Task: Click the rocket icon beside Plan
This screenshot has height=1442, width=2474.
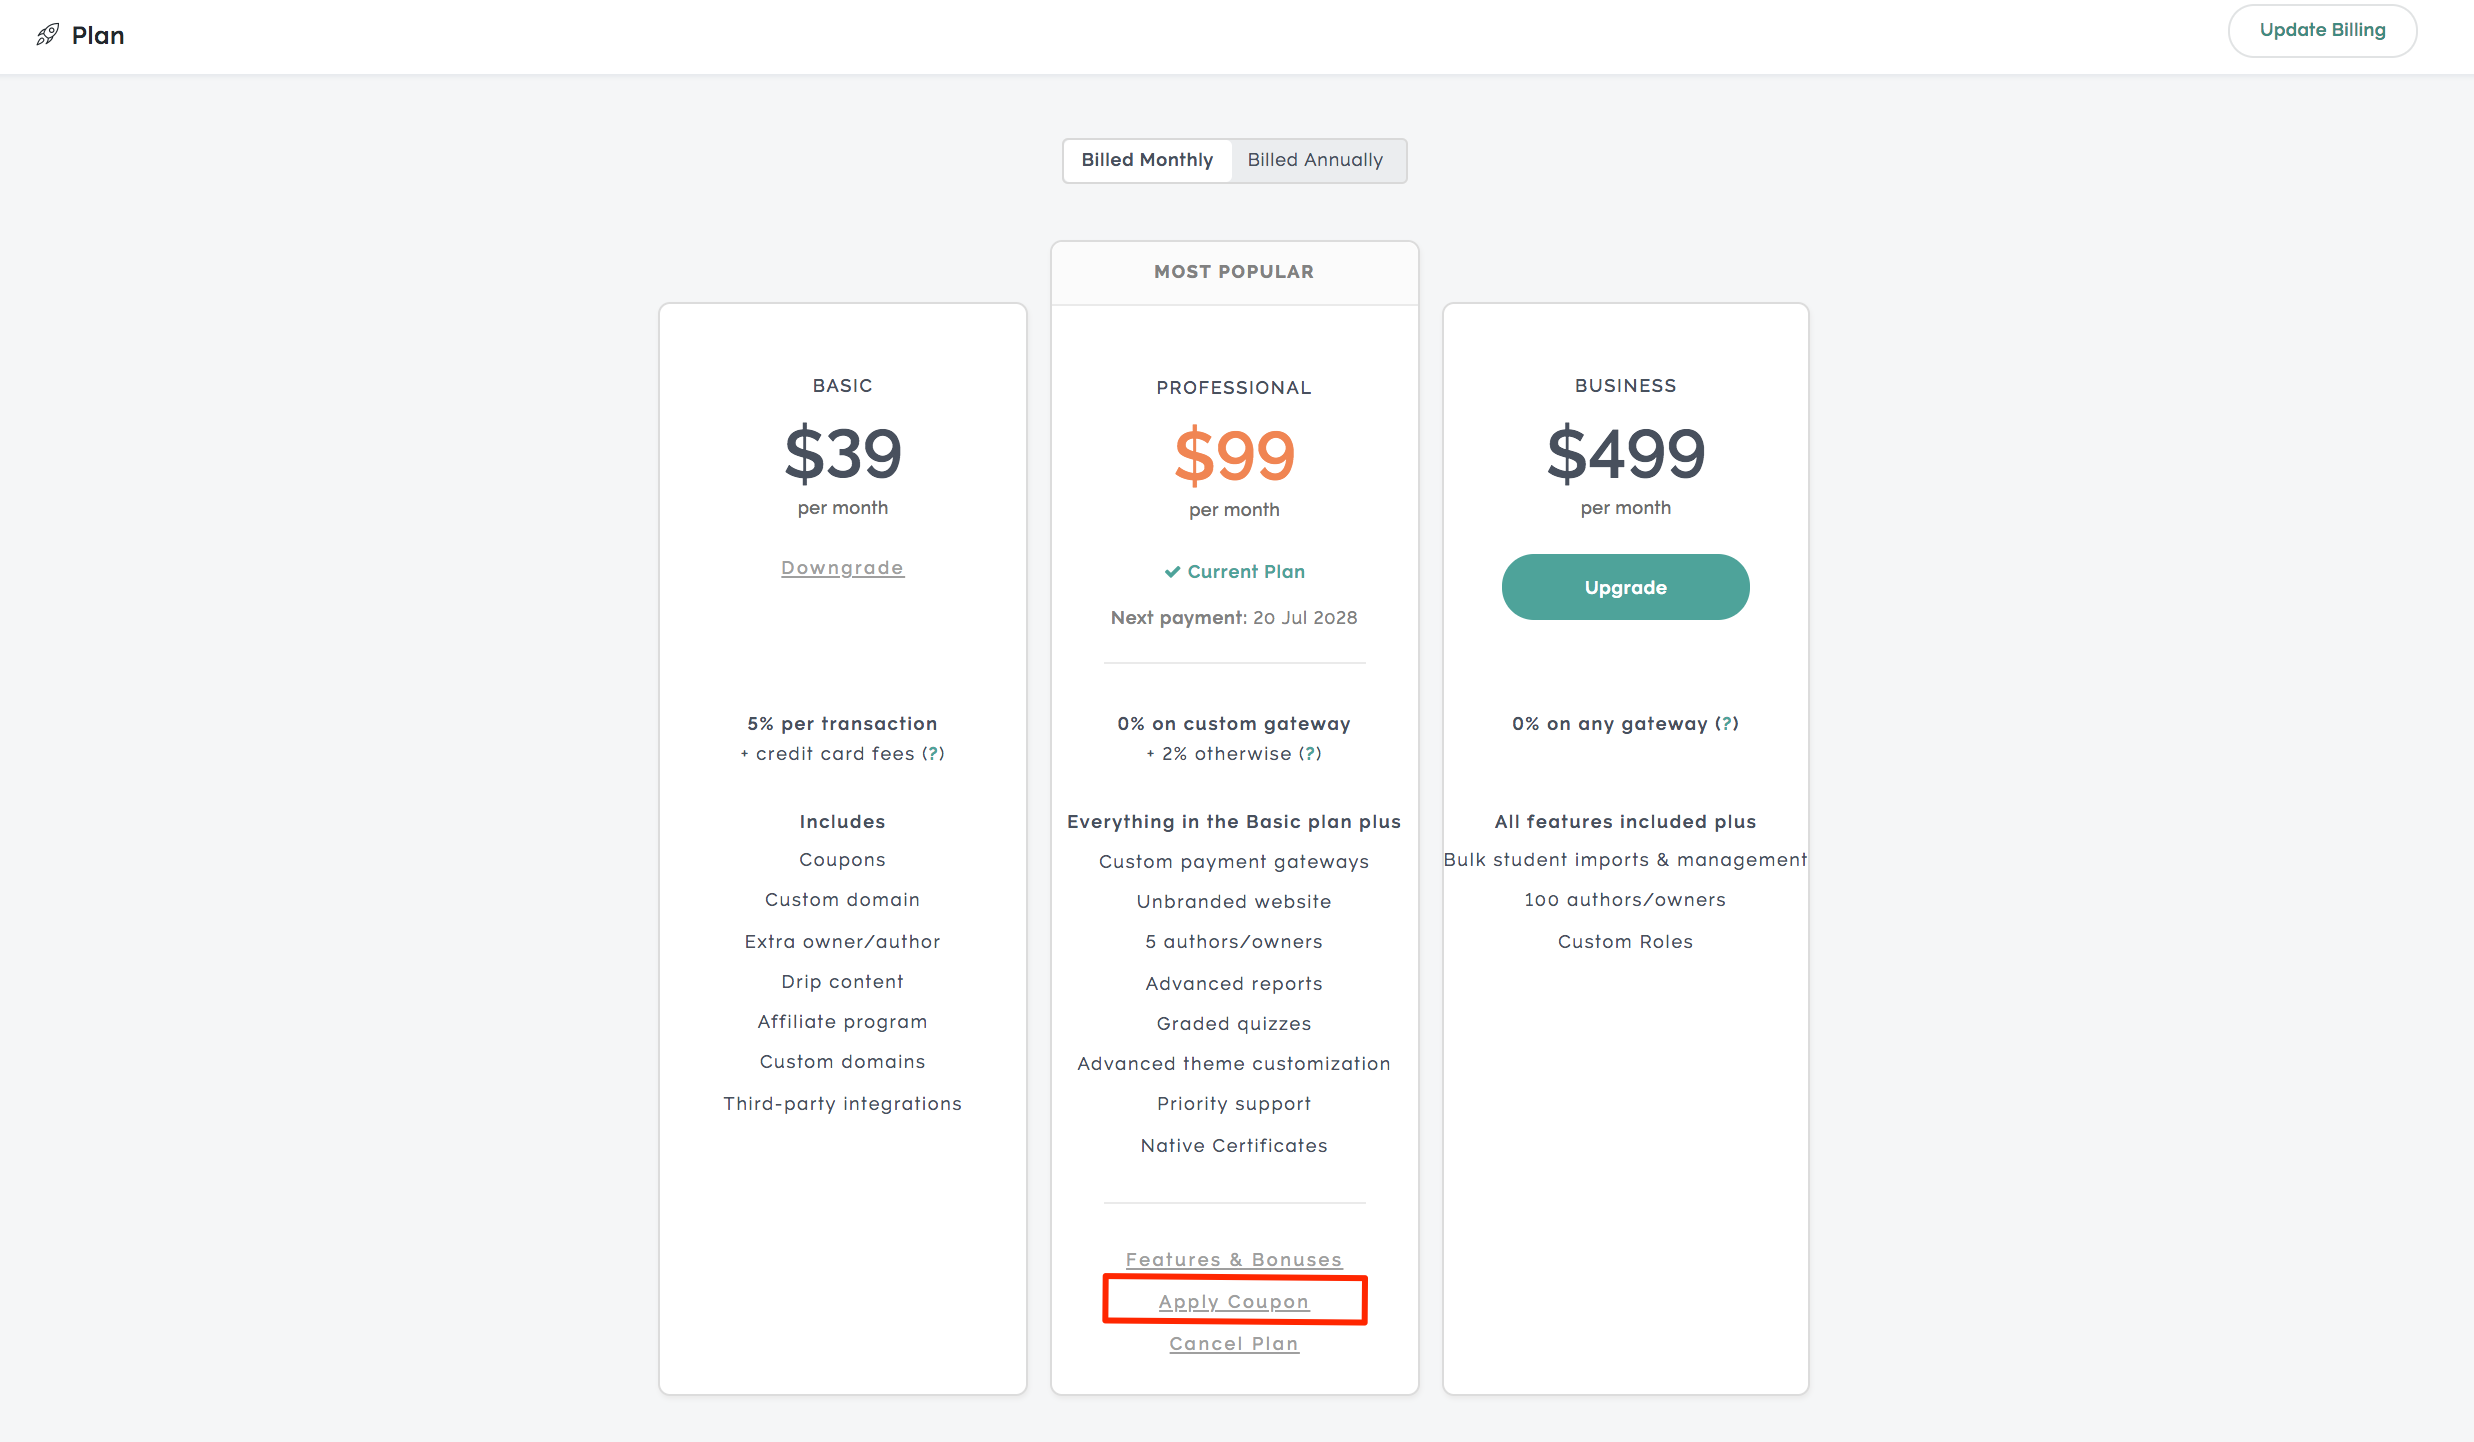Action: click(x=47, y=35)
